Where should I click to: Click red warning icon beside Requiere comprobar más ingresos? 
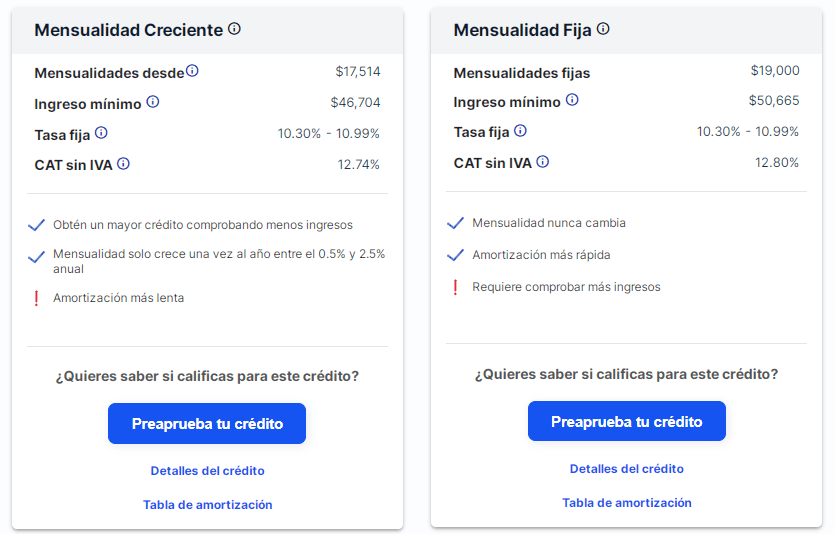point(456,287)
